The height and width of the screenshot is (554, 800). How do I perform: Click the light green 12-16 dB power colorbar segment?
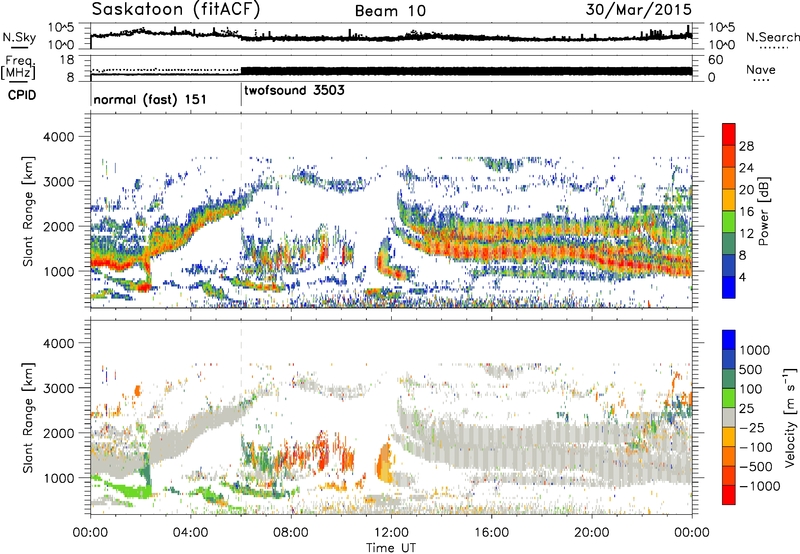729,221
